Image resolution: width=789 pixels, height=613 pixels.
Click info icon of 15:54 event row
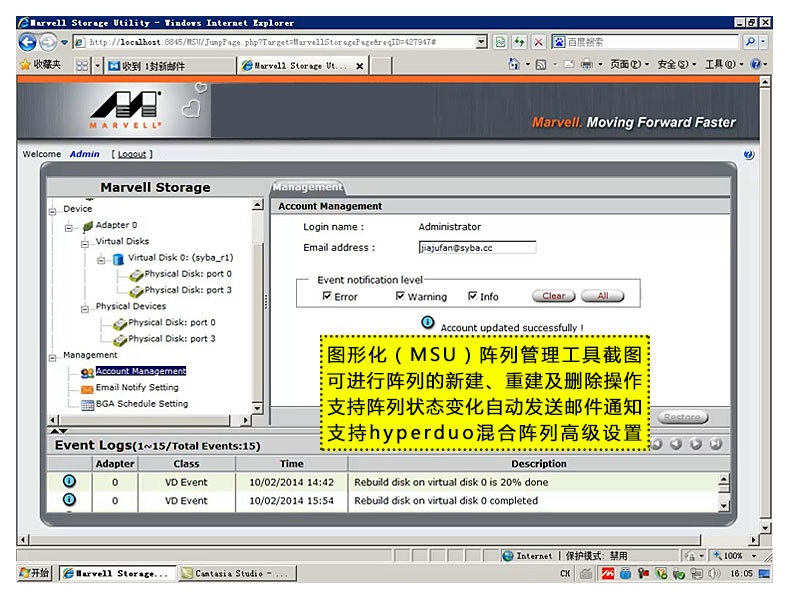(x=69, y=499)
